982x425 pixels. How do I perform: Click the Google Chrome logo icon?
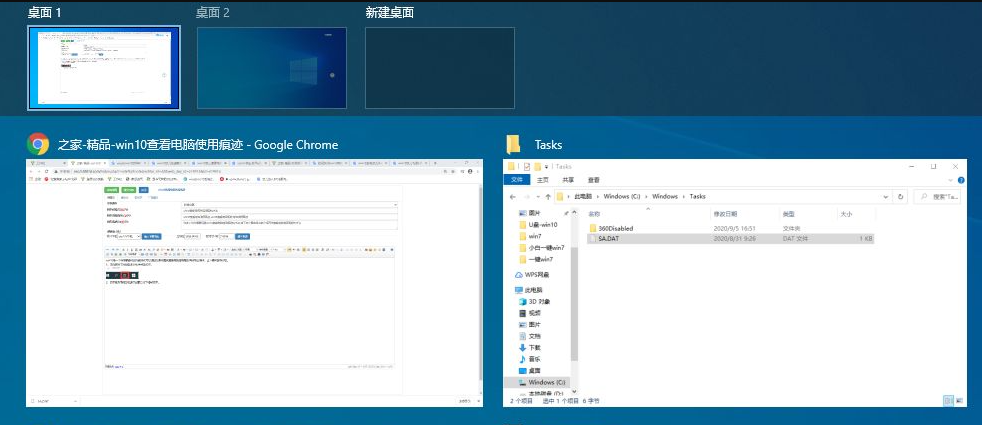(38, 144)
